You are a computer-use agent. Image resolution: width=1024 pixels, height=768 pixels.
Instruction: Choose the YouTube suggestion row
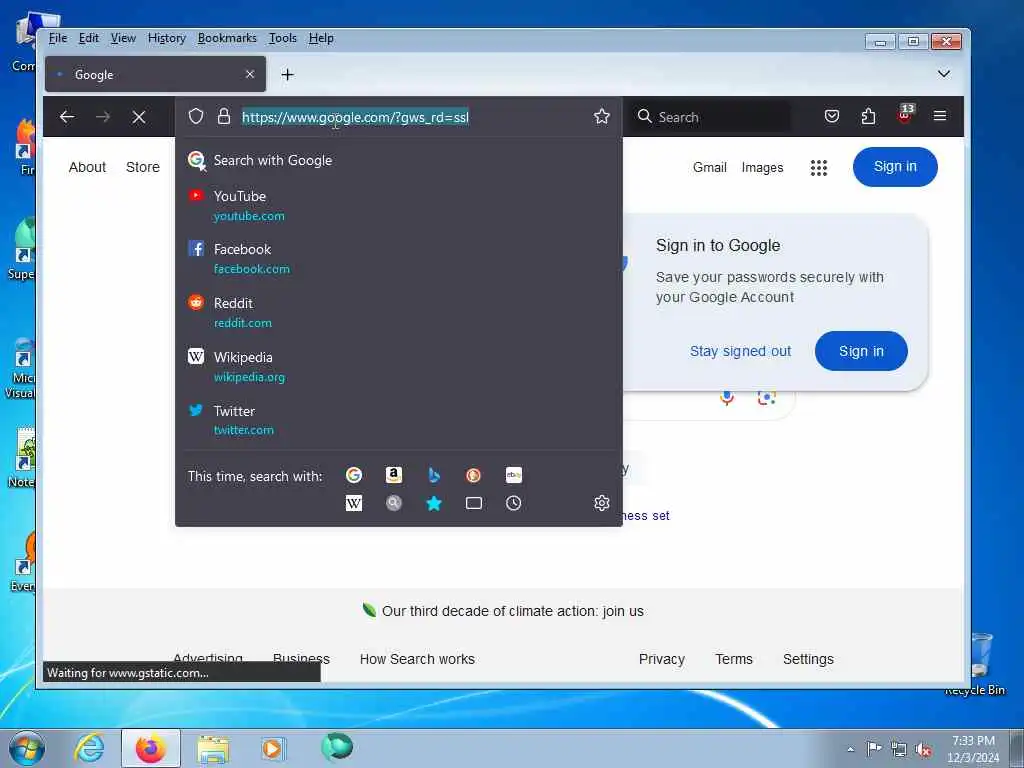tap(398, 205)
